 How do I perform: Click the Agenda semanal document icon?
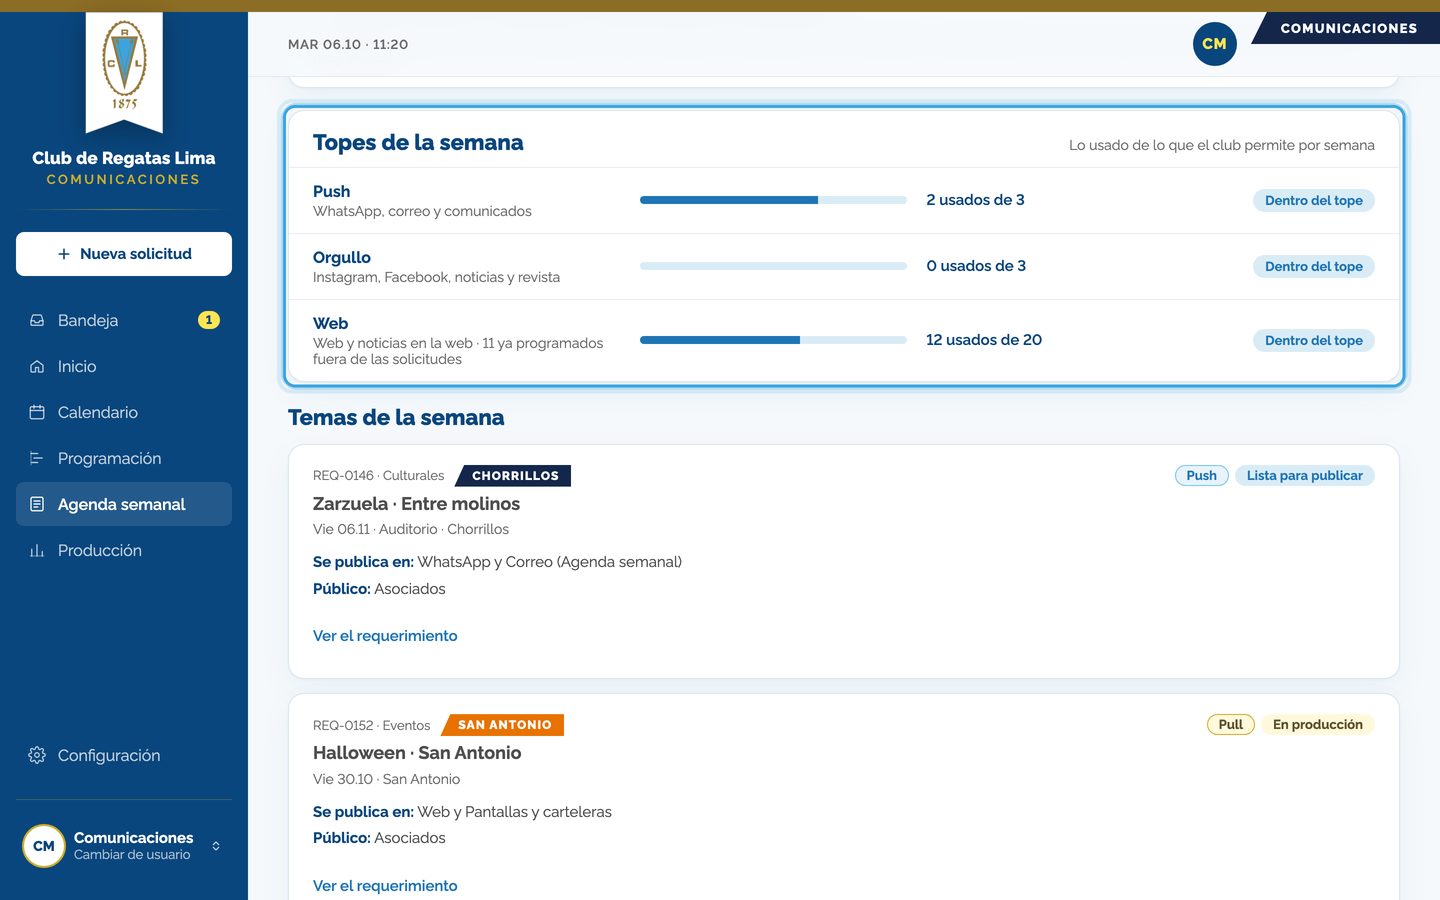[x=37, y=504]
